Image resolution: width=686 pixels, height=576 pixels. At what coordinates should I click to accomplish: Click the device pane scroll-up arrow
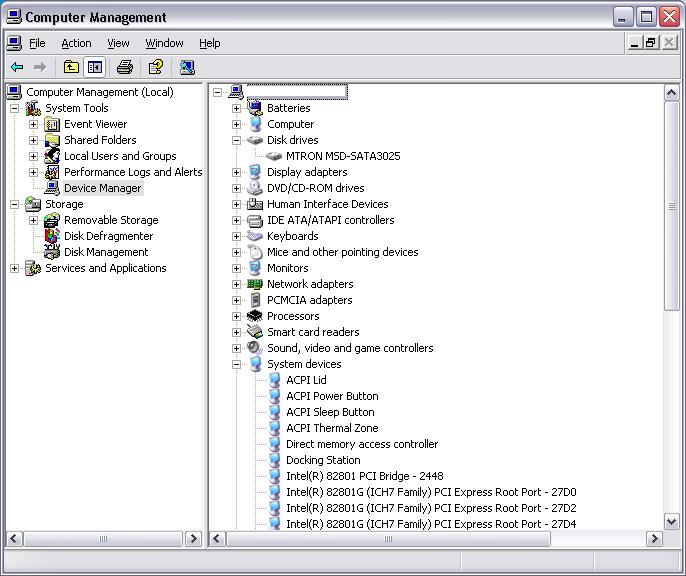click(x=672, y=93)
